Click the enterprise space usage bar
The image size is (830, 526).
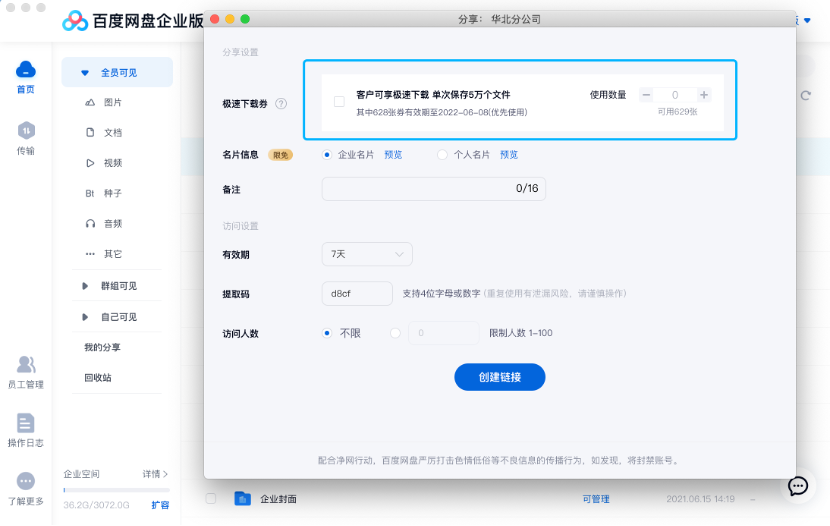tap(116, 490)
